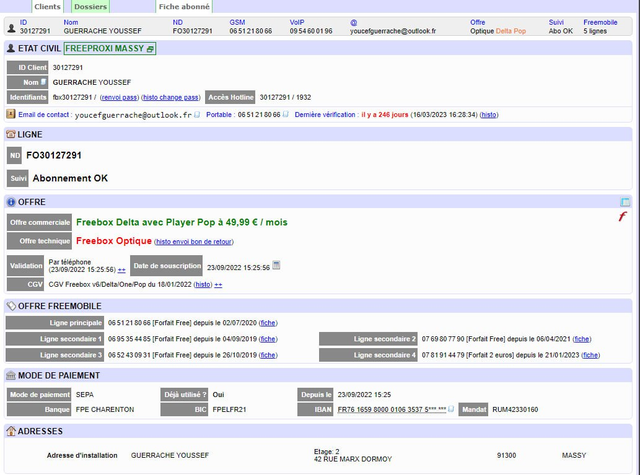This screenshot has width=640, height=475.
Task: Click the header VoIP number 09 54 60 01 96
Action: click(x=311, y=31)
